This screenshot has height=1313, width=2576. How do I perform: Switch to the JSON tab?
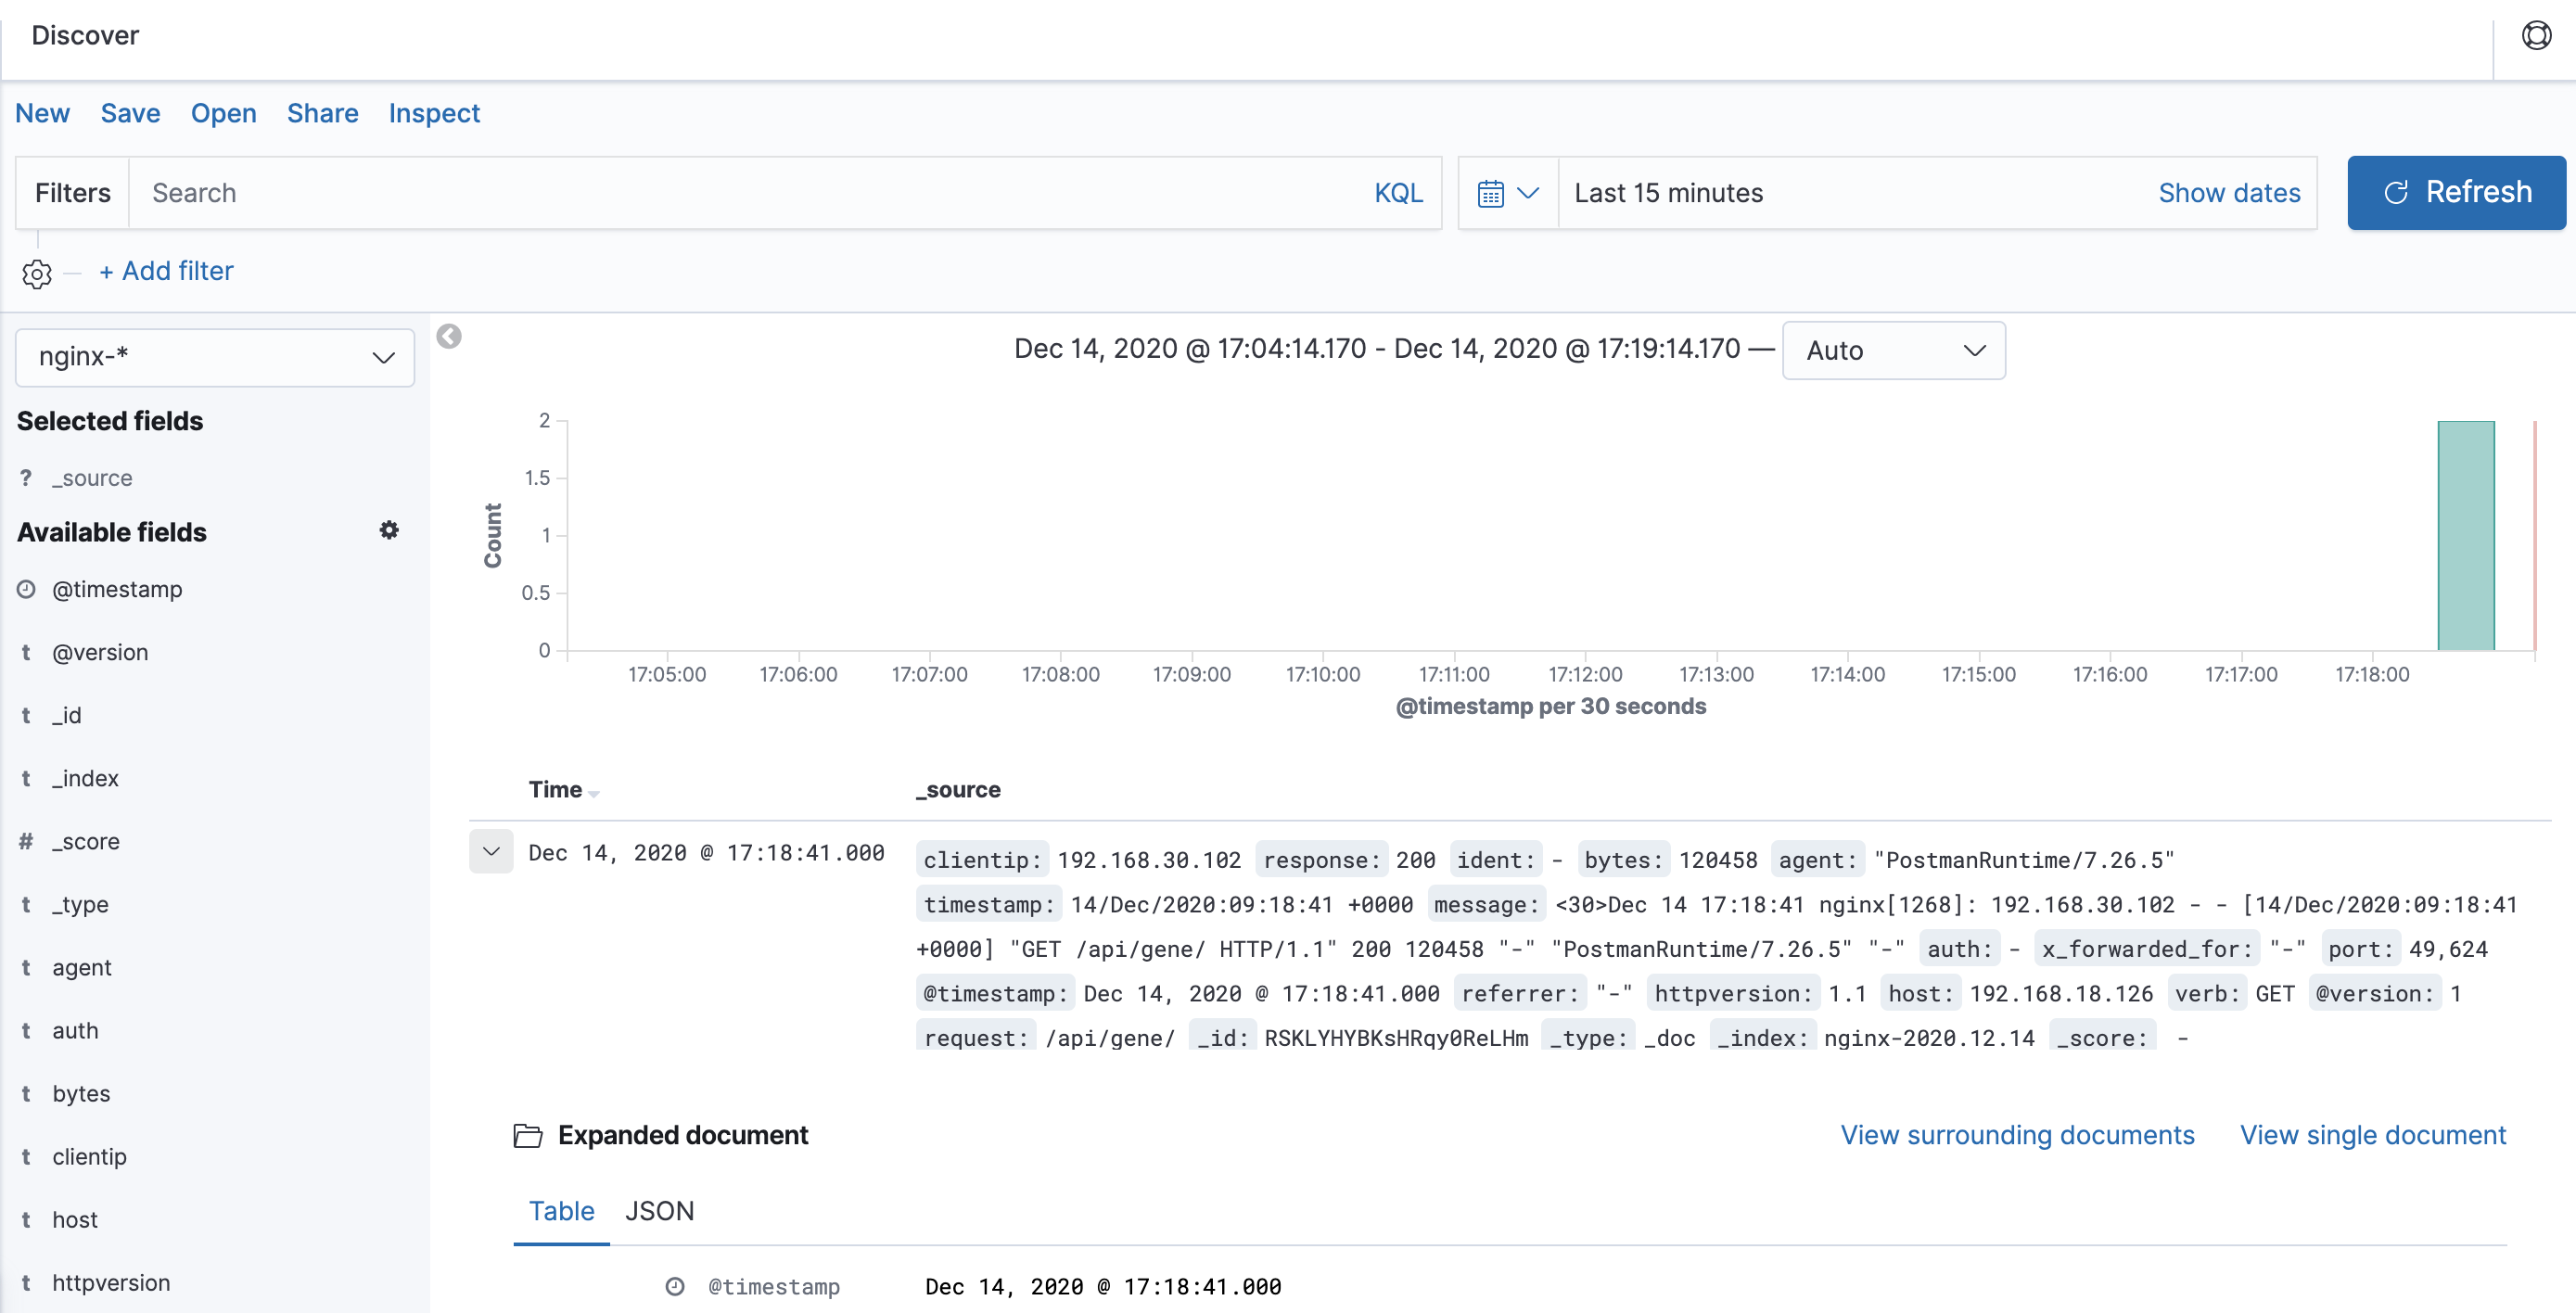pyautogui.click(x=659, y=1211)
